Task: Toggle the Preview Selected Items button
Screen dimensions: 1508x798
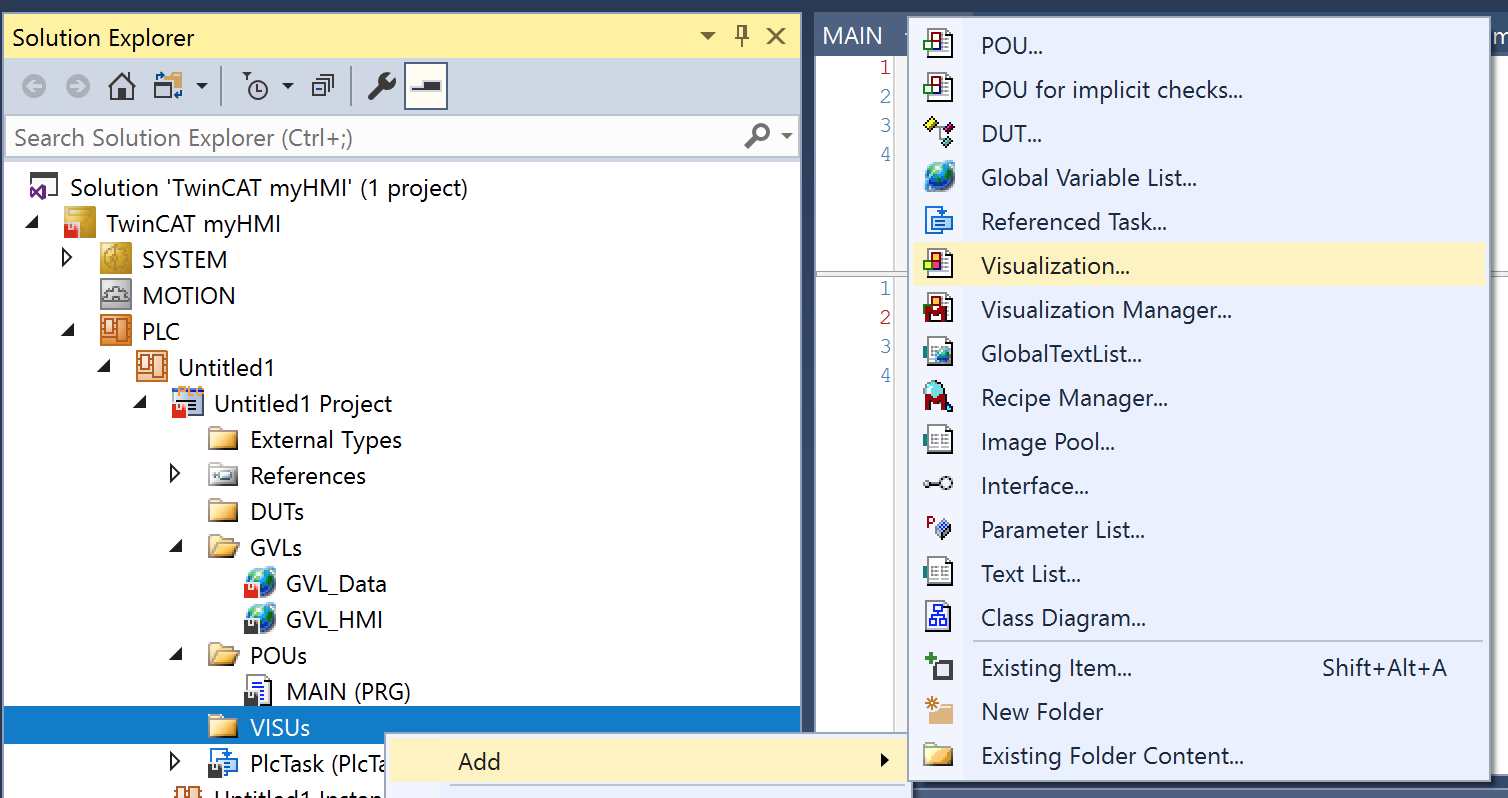Action: [426, 87]
